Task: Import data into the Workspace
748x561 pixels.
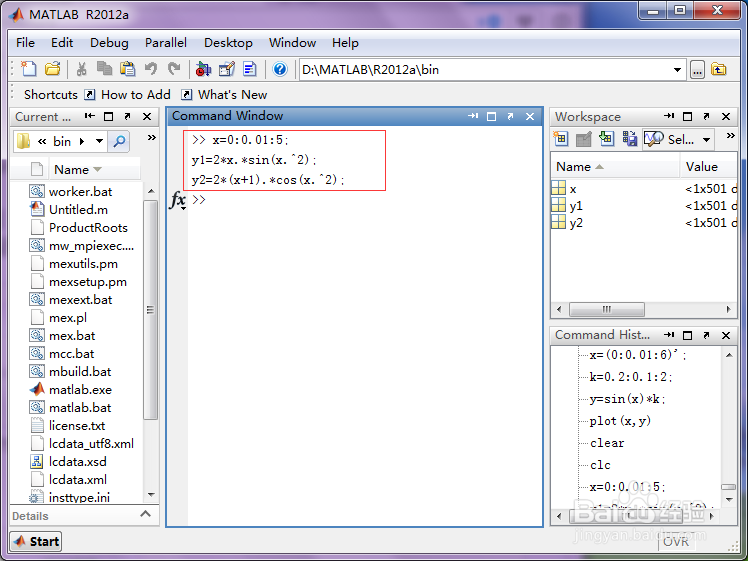Action: 606,139
